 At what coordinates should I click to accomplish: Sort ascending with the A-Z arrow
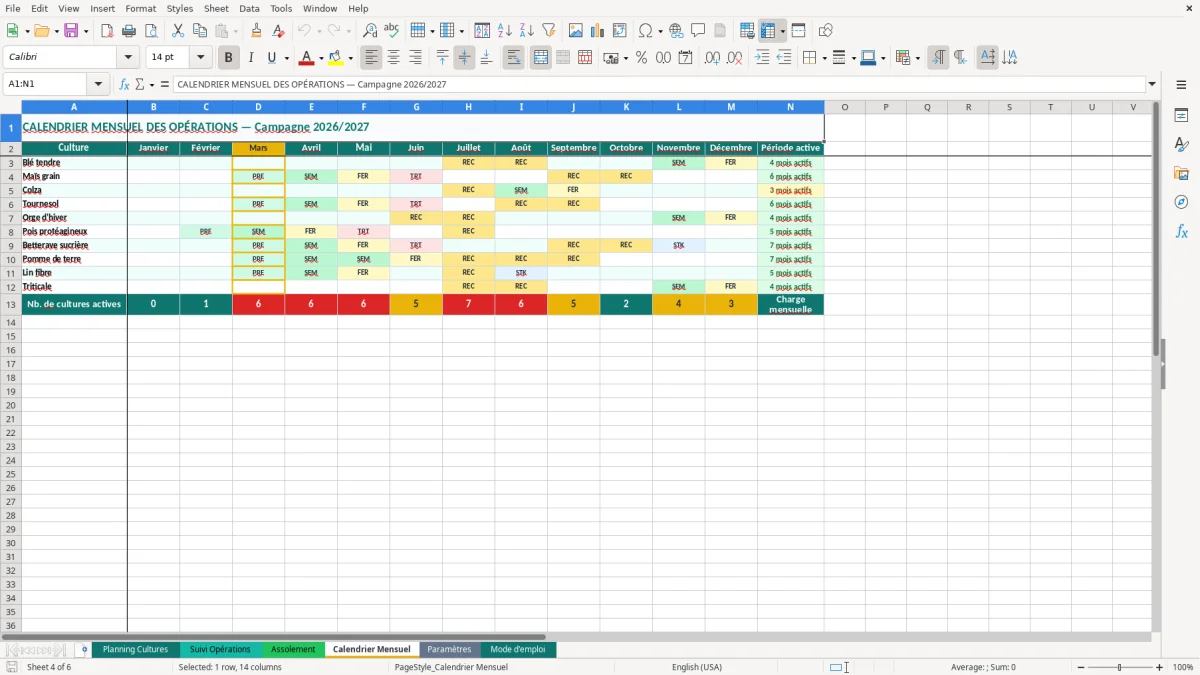pos(505,31)
